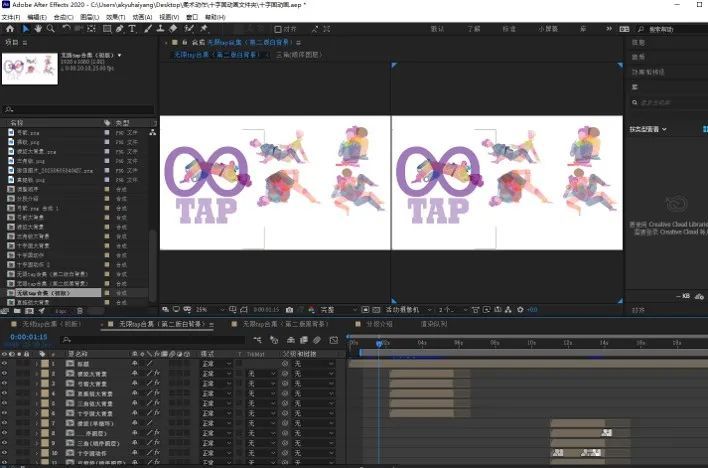
Task: Hide layer 1 with its eye icon
Action: [5, 364]
